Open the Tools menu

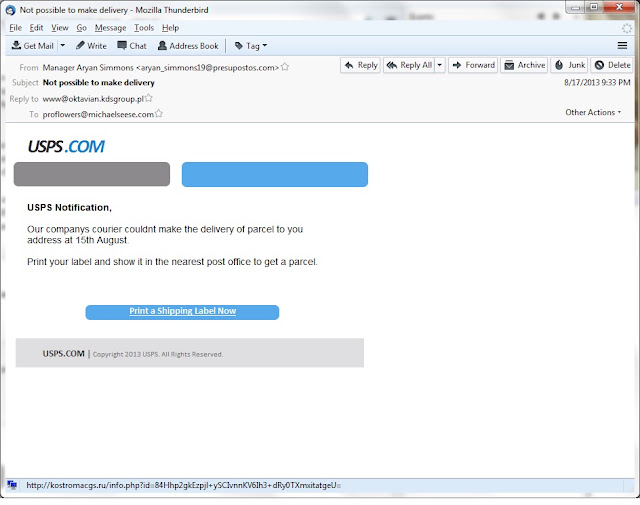click(x=144, y=28)
